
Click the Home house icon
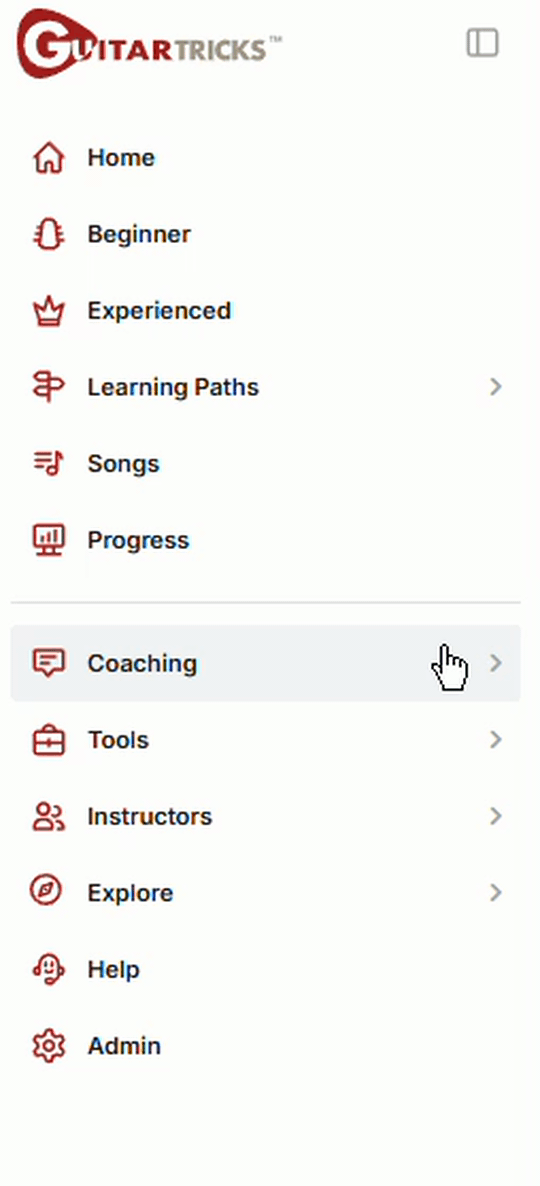click(48, 157)
